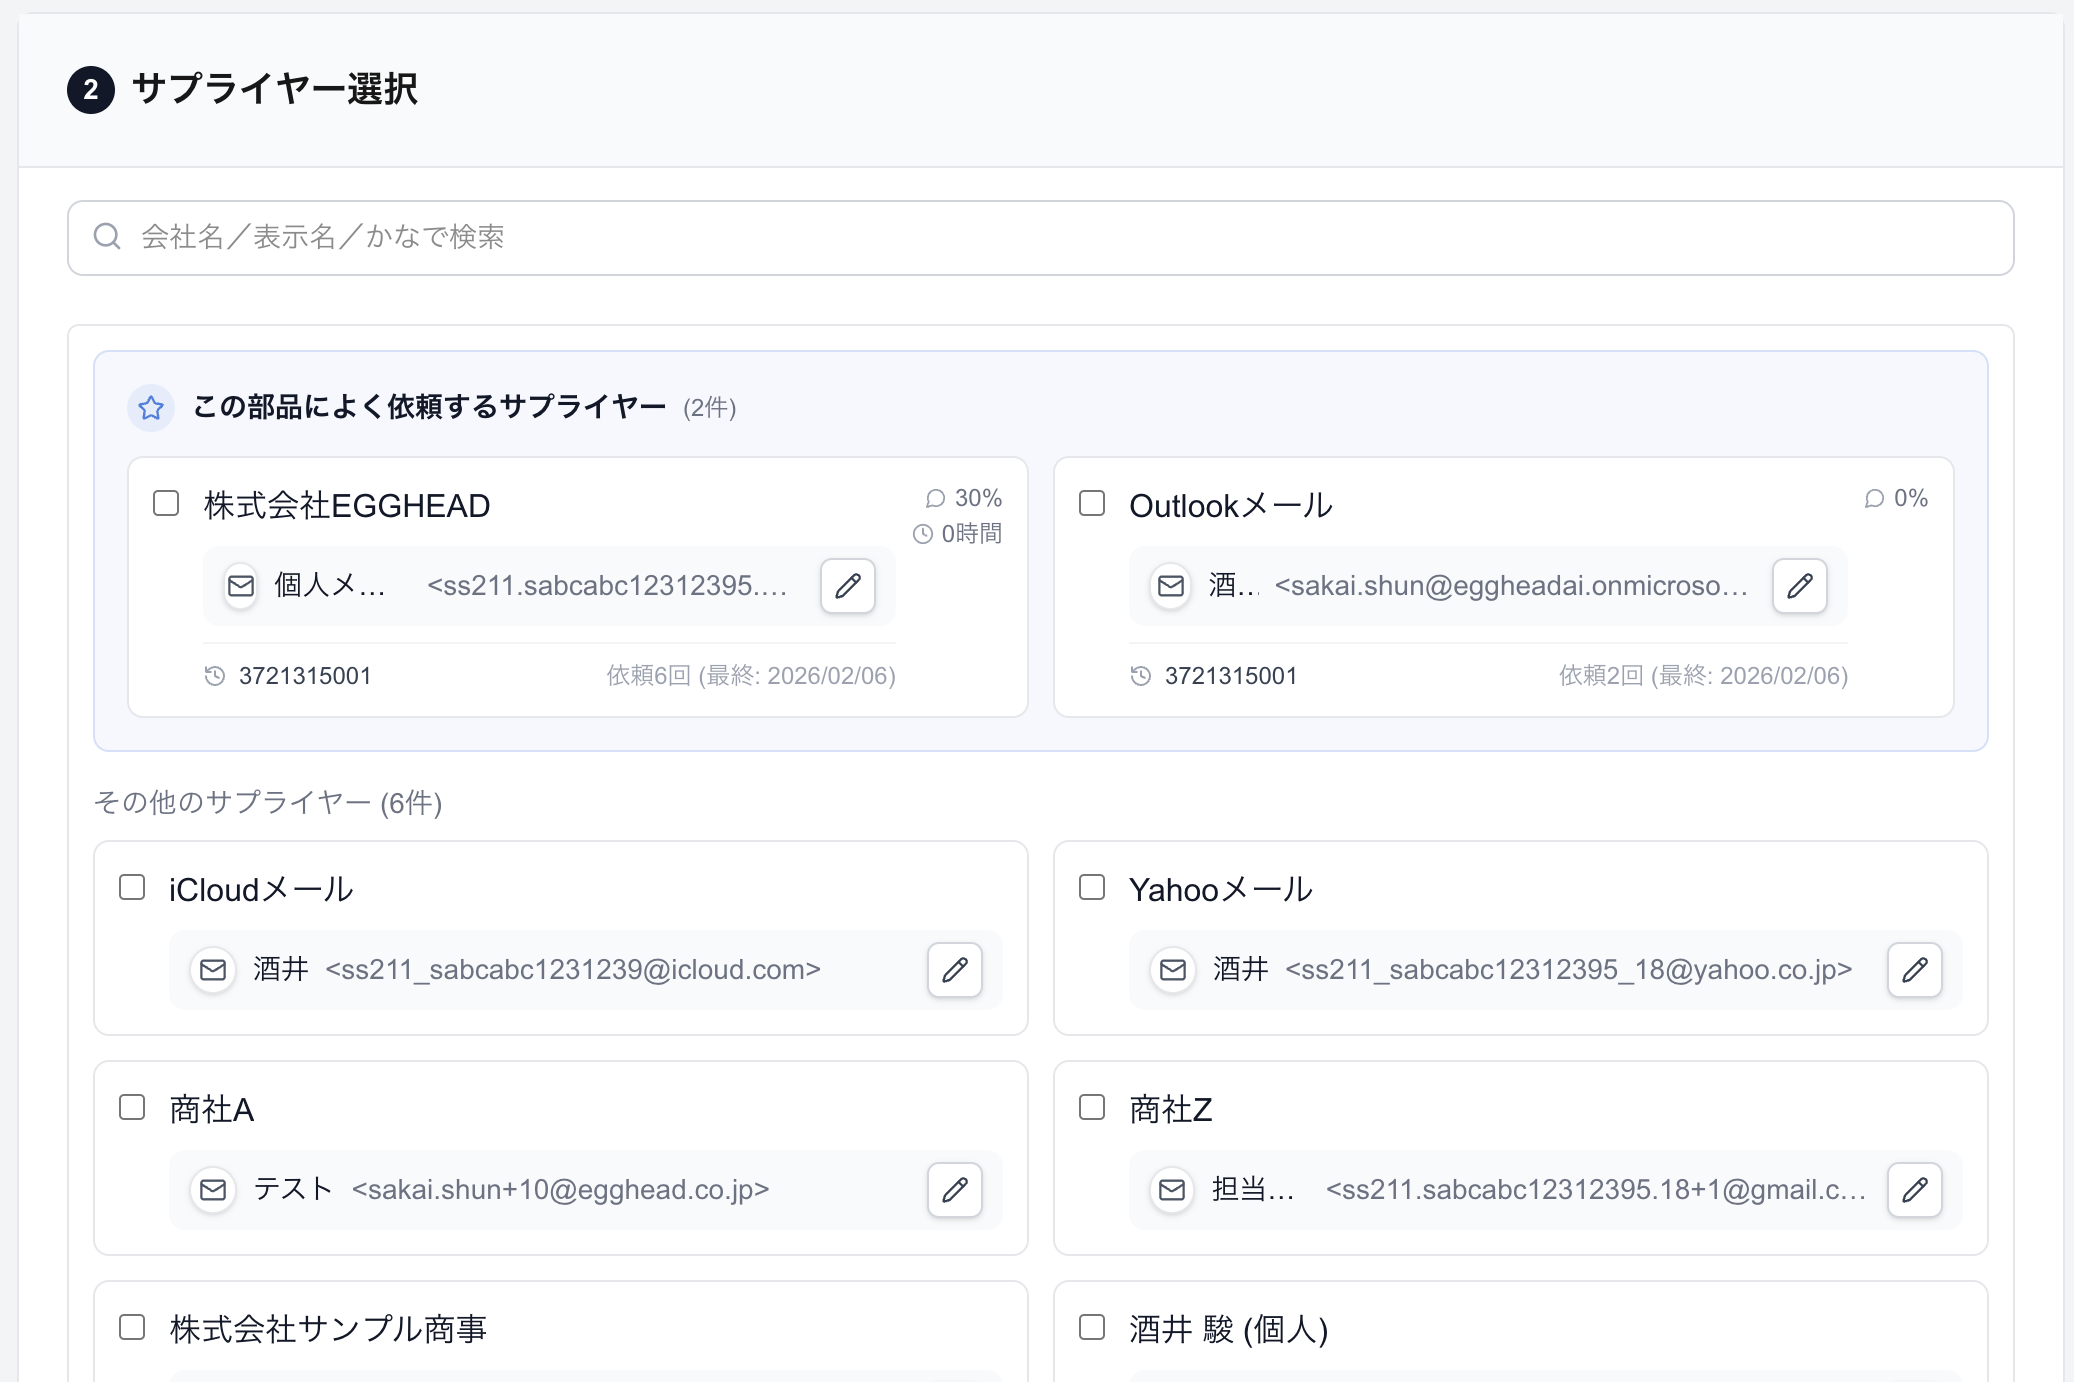Viewport: 2074px width, 1382px height.
Task: Click the 30% response rate indicator on EGGHEAD
Action: (x=964, y=498)
